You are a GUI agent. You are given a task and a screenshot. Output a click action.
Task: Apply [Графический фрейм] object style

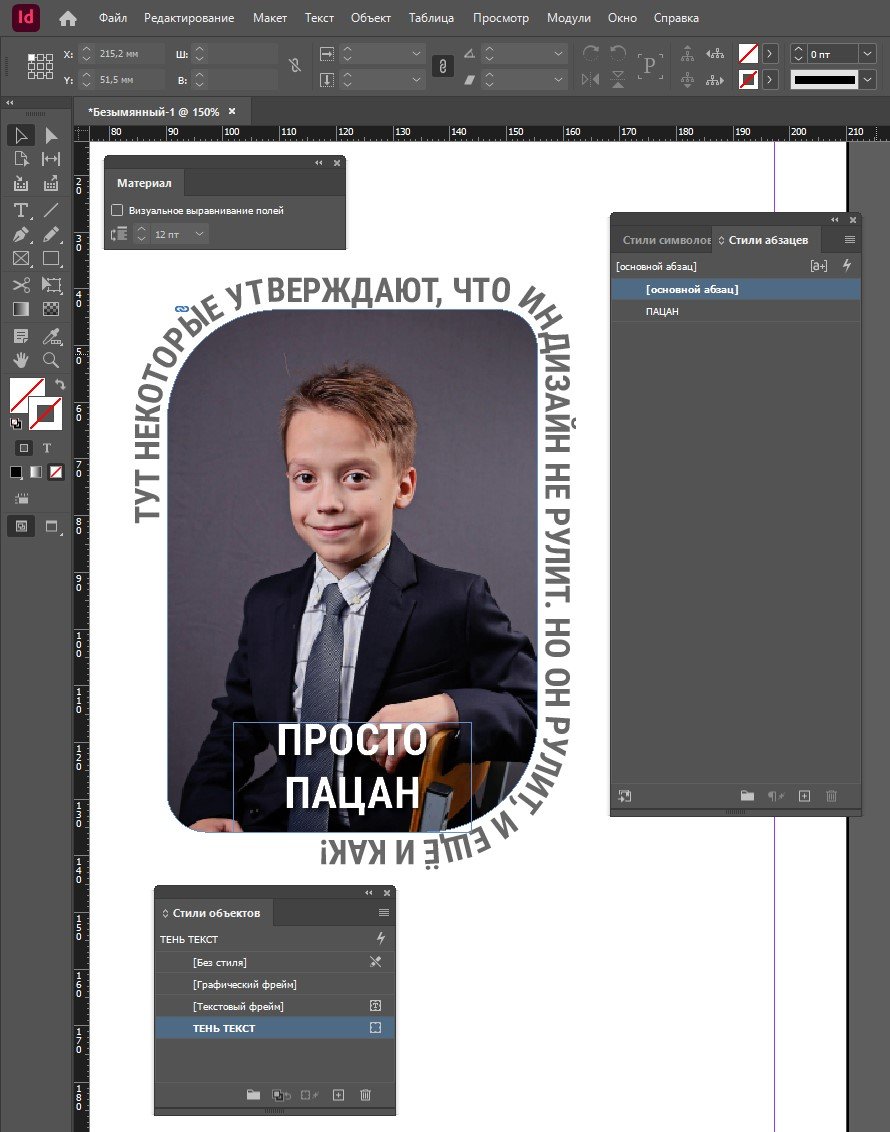[x=275, y=984]
